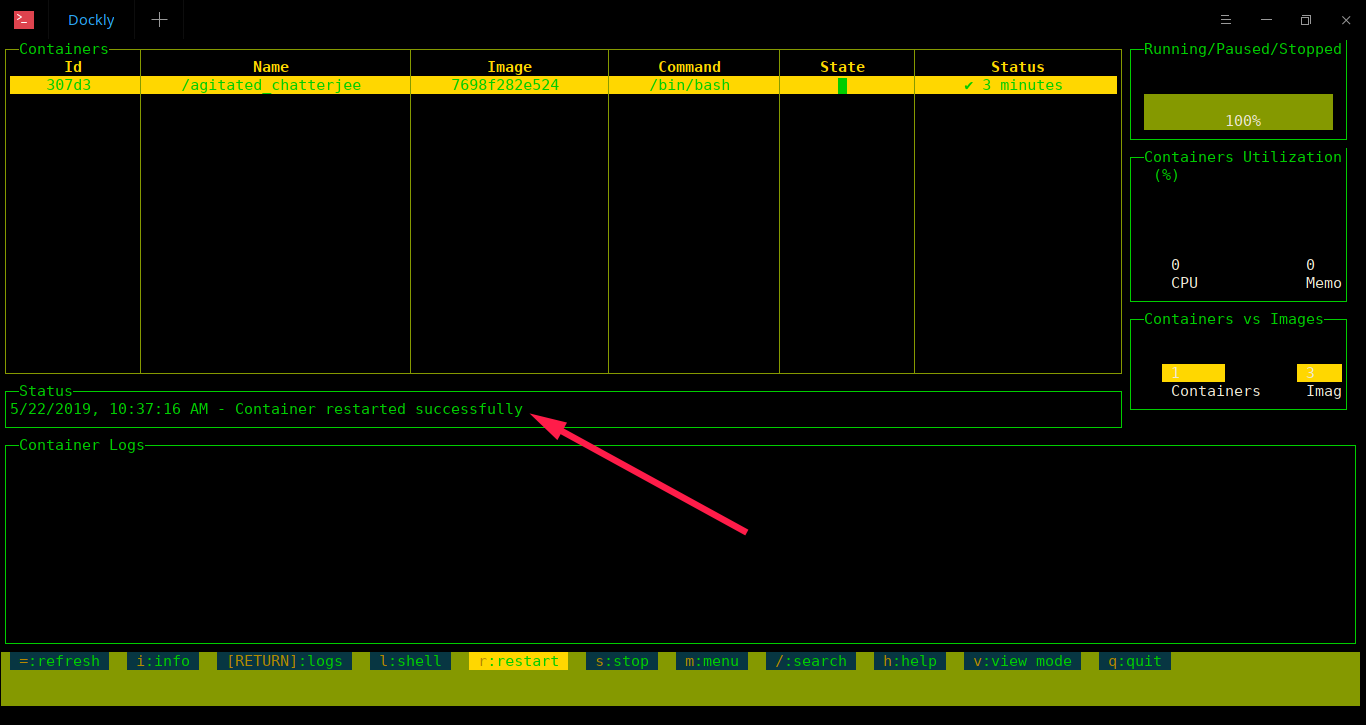Click the Memo utilization label

1324,283
